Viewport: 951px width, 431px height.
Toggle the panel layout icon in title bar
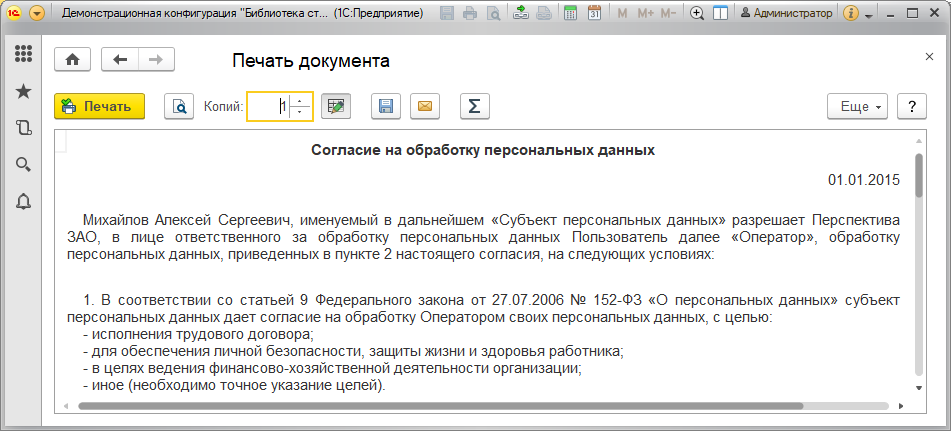[720, 13]
